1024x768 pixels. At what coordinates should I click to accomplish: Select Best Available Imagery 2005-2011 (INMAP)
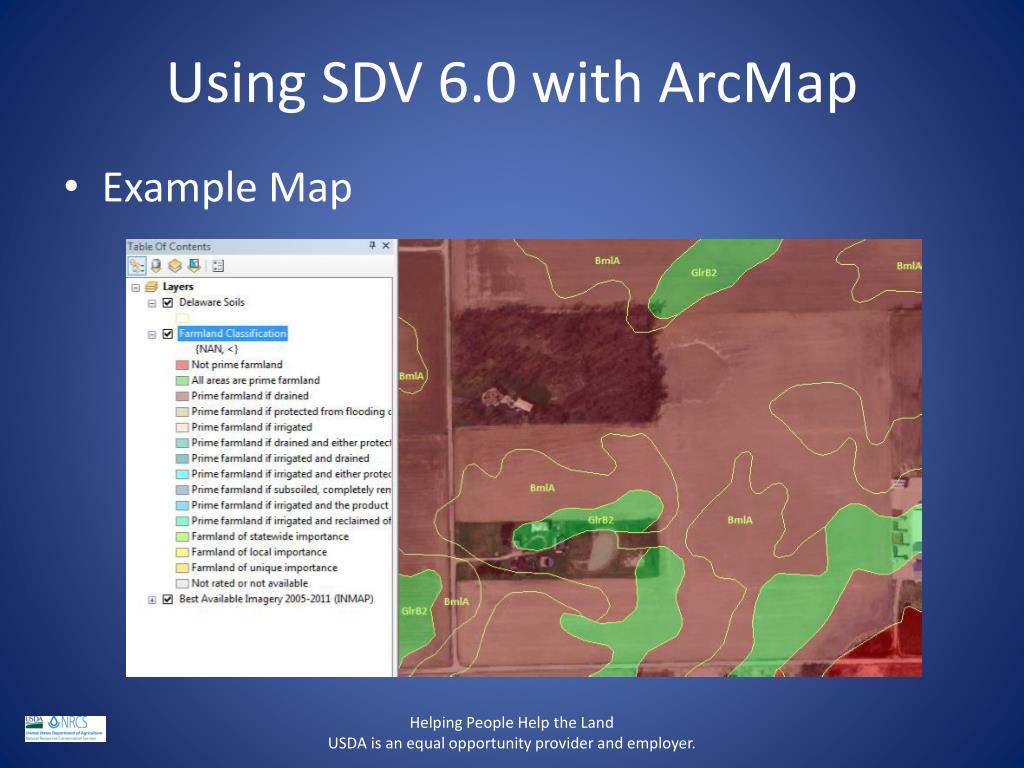[x=276, y=599]
